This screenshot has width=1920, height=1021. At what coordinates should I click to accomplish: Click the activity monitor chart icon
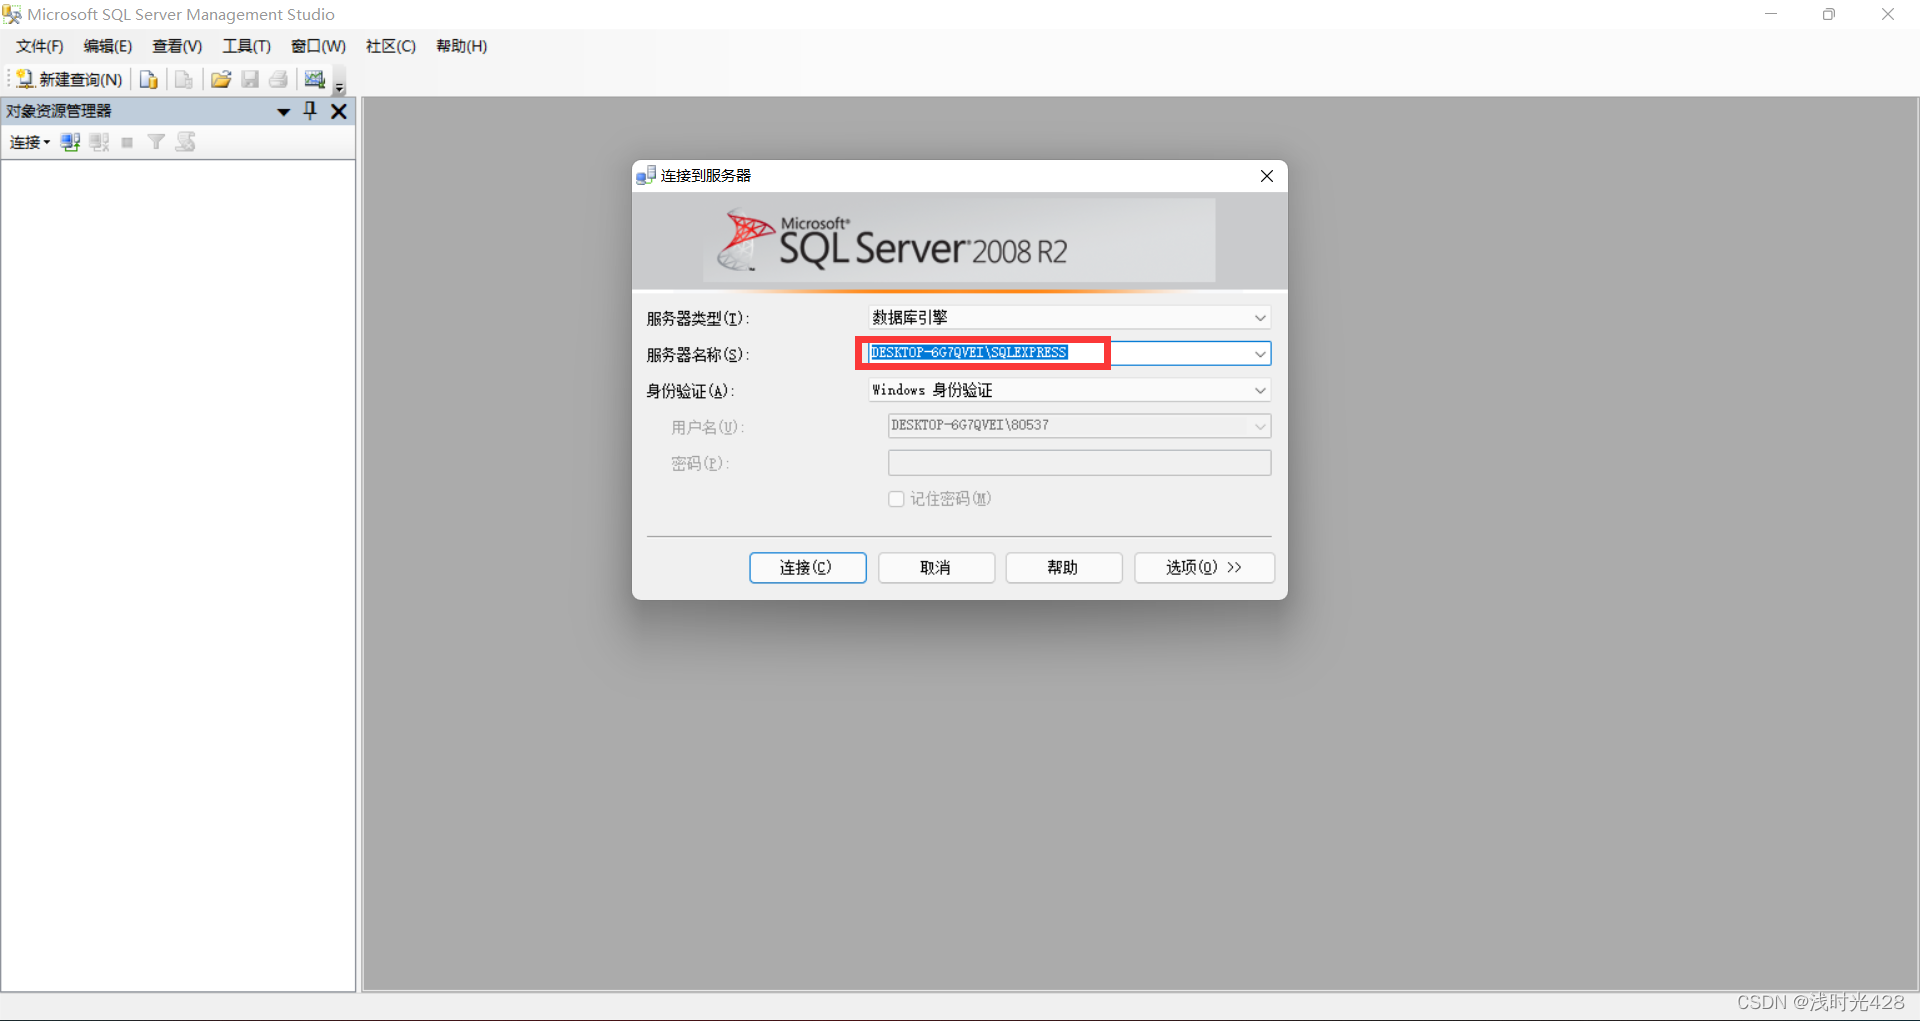(315, 79)
